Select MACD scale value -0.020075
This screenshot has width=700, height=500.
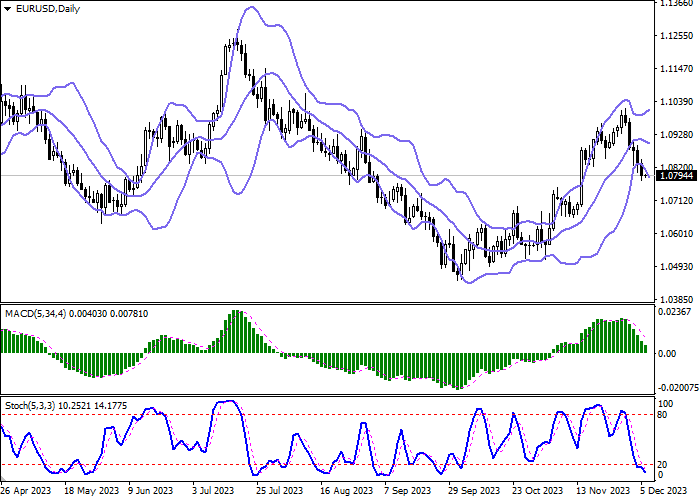point(678,388)
